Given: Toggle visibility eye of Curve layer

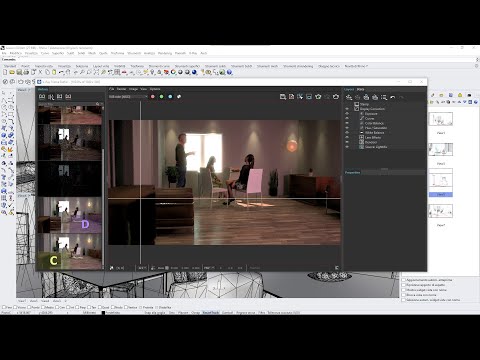Looking at the screenshot, I should coord(347,118).
